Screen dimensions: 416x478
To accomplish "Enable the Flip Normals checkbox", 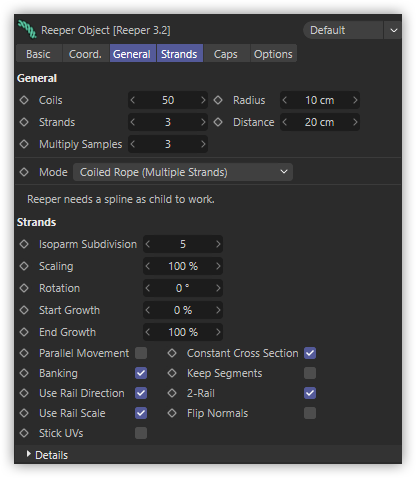I will tap(310, 413).
